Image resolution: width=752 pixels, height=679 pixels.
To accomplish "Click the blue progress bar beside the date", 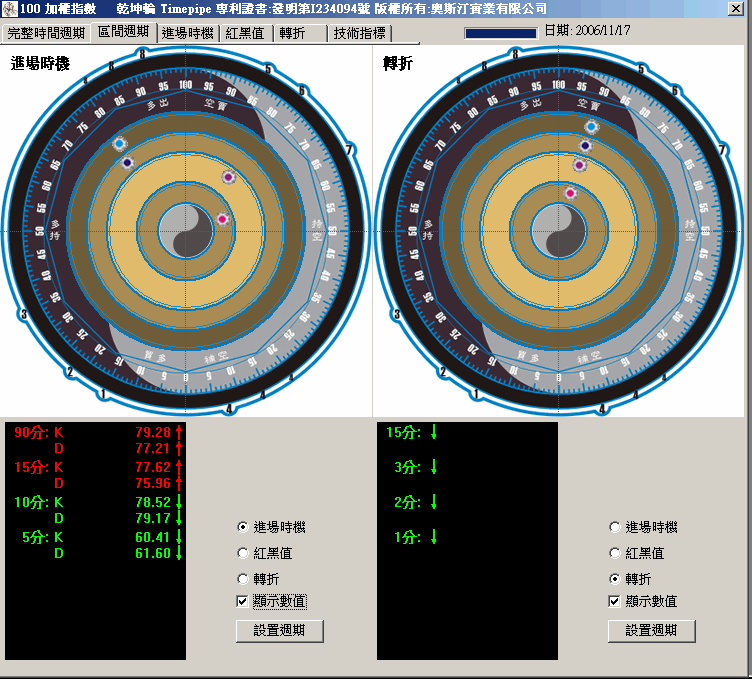I will click(501, 32).
